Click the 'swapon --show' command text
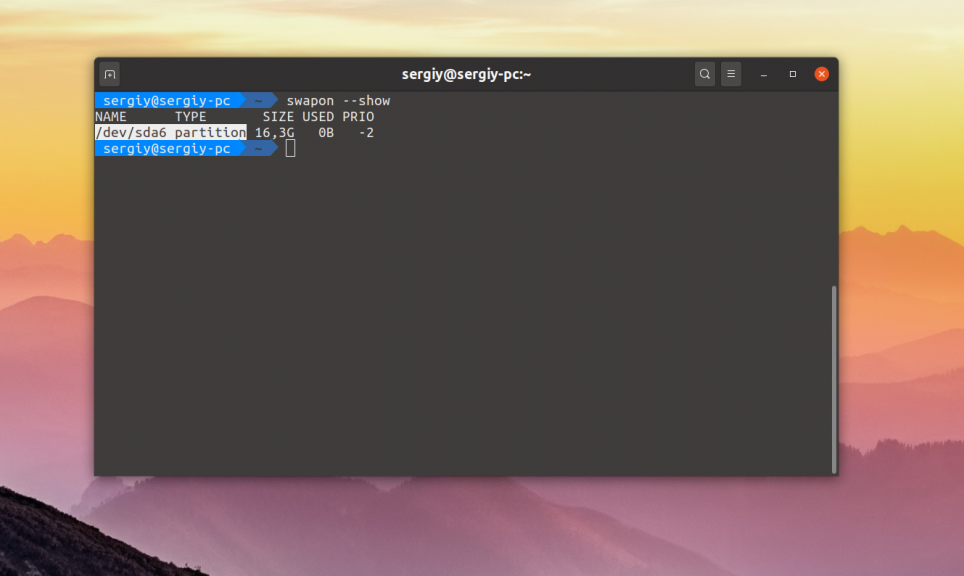Viewport: 964px width, 576px height. tap(338, 101)
